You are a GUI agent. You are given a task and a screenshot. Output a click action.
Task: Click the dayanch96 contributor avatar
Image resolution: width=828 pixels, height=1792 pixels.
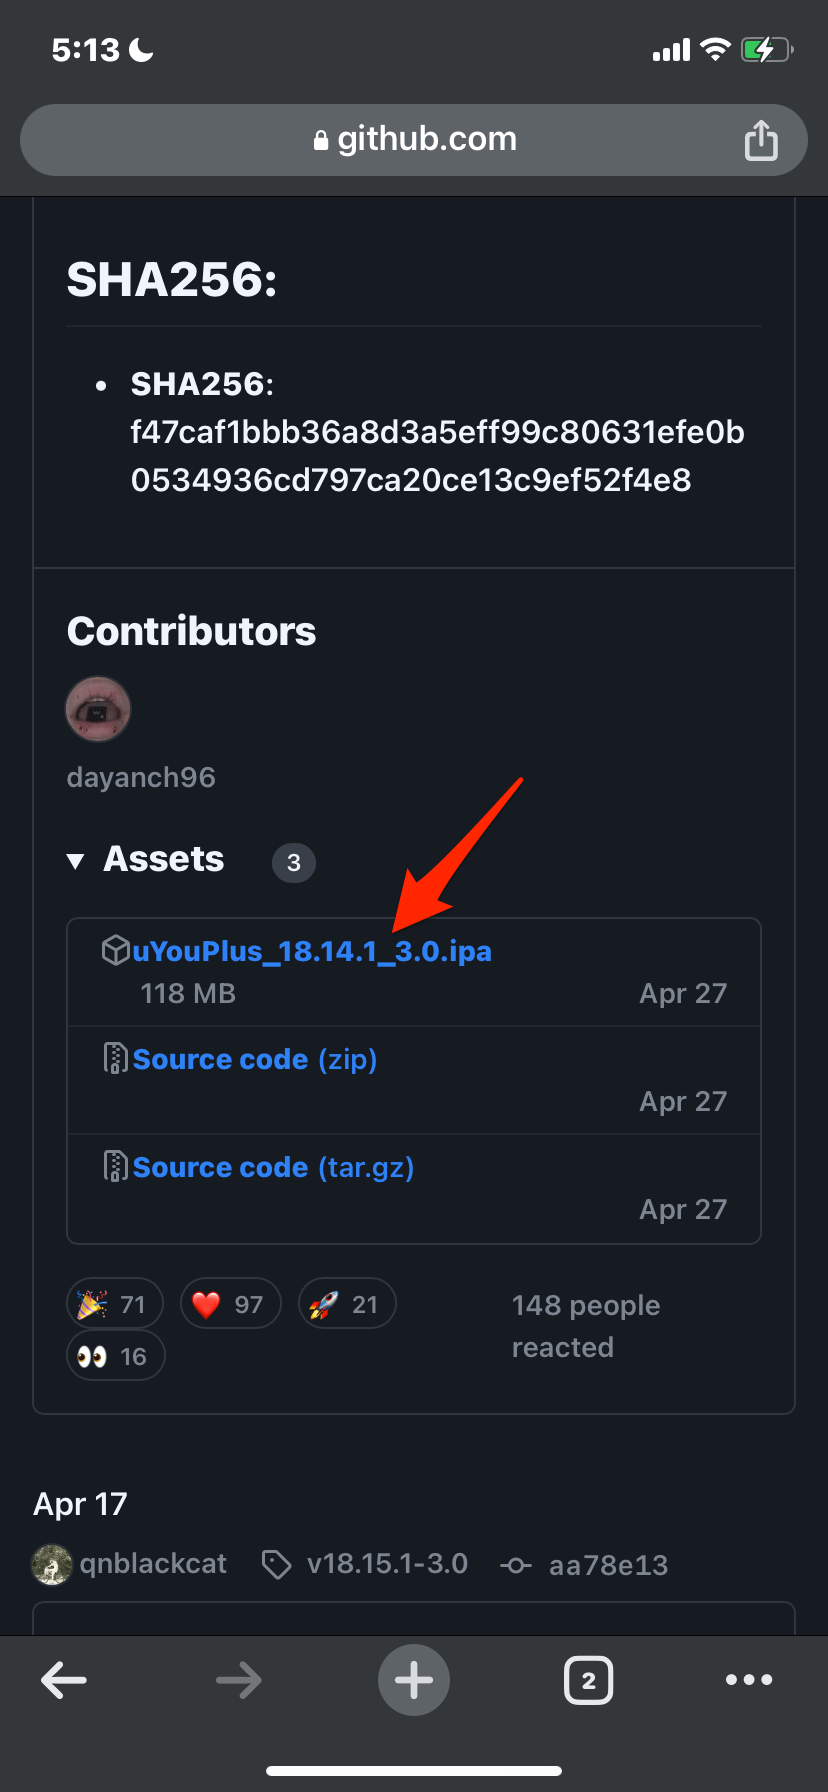pyautogui.click(x=98, y=709)
